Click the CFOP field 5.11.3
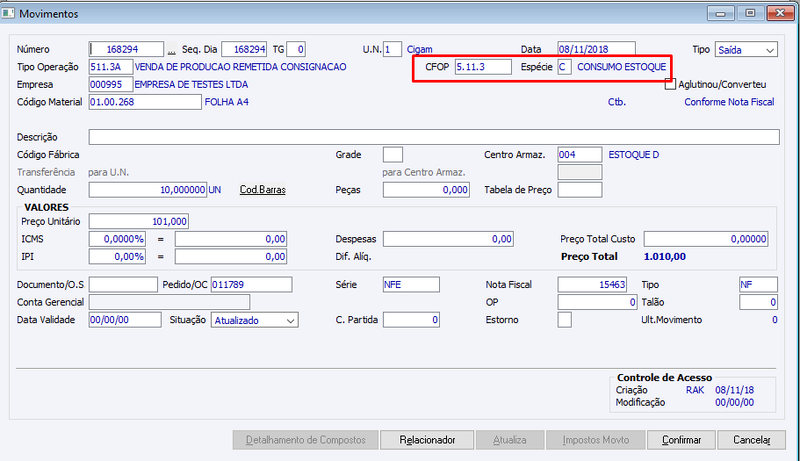 point(483,67)
